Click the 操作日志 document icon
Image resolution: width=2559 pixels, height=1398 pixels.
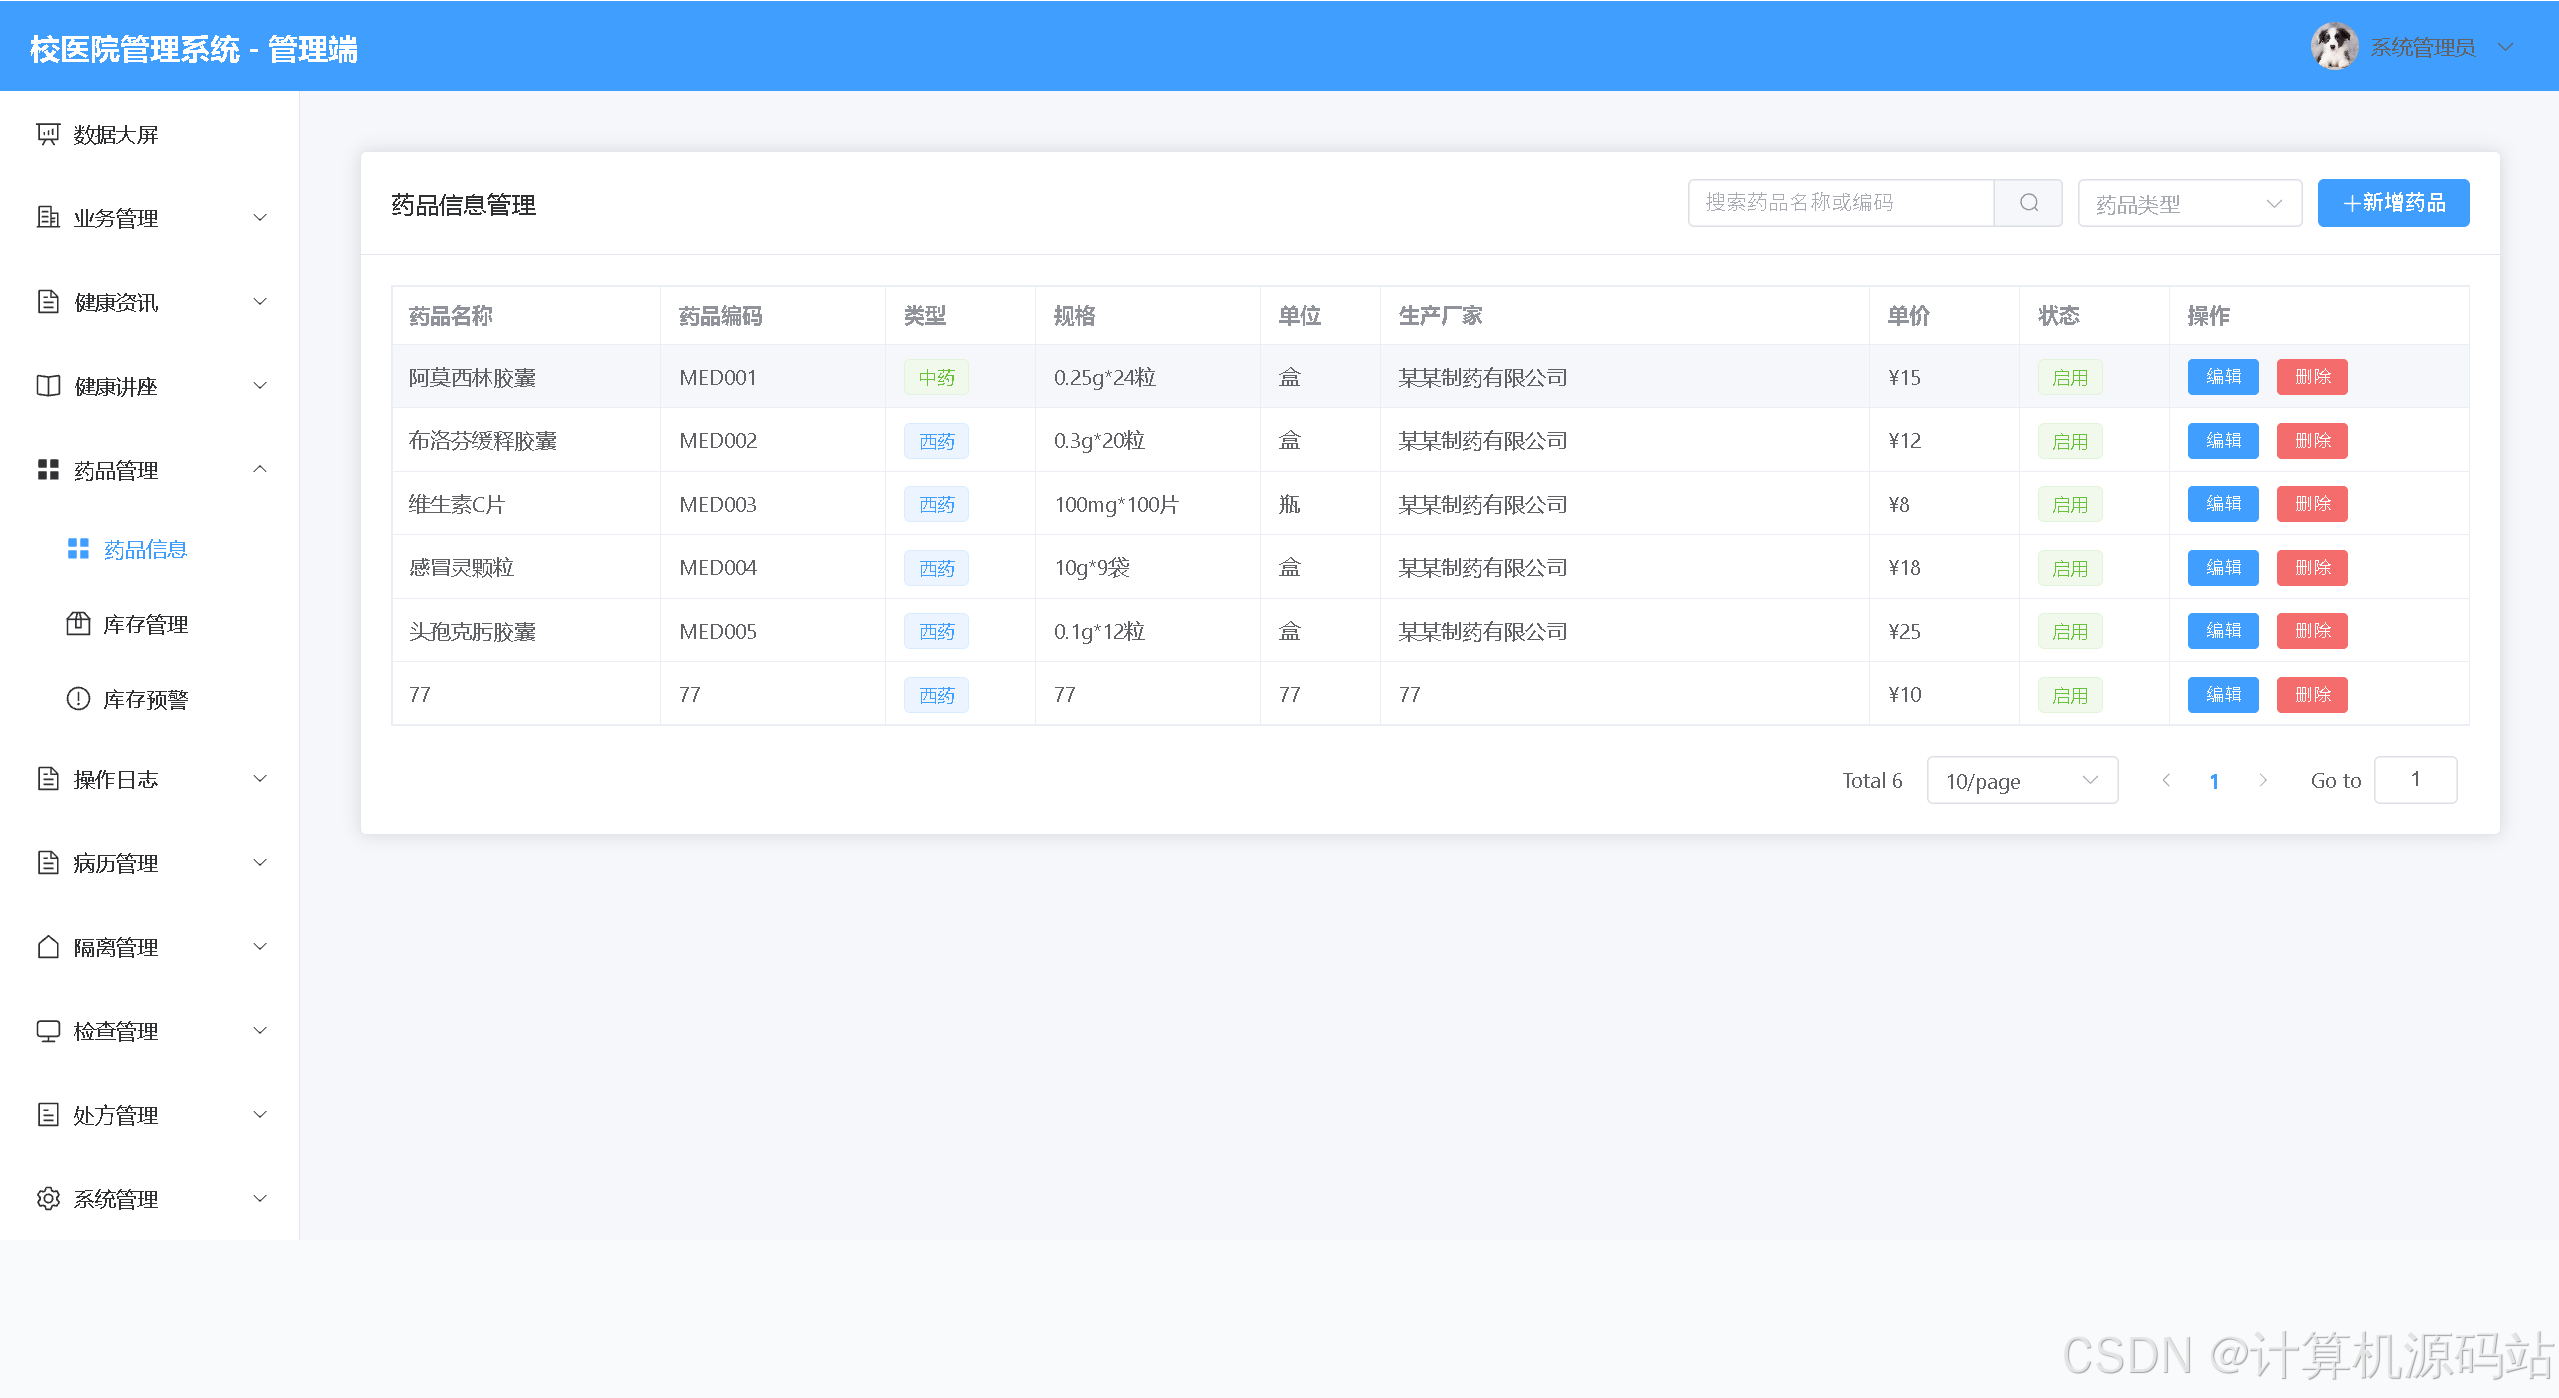[48, 779]
